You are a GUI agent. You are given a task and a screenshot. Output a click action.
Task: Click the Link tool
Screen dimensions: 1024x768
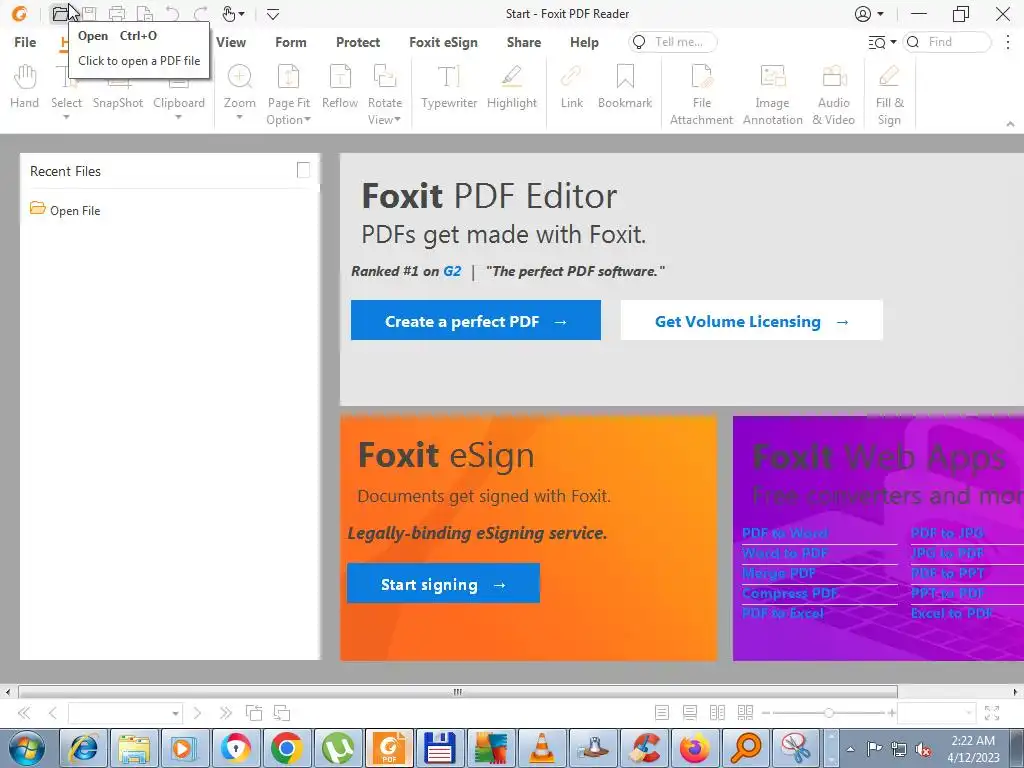(571, 87)
